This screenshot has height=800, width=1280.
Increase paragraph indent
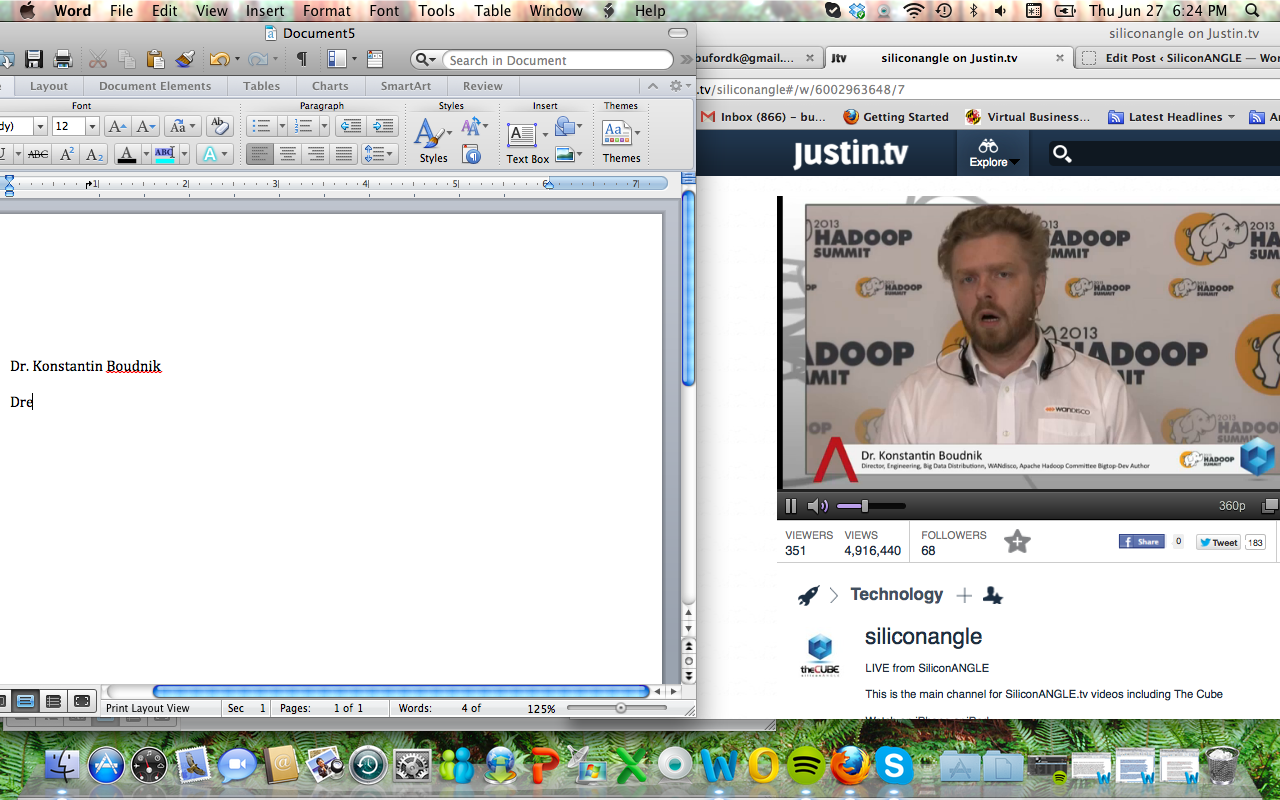(382, 126)
